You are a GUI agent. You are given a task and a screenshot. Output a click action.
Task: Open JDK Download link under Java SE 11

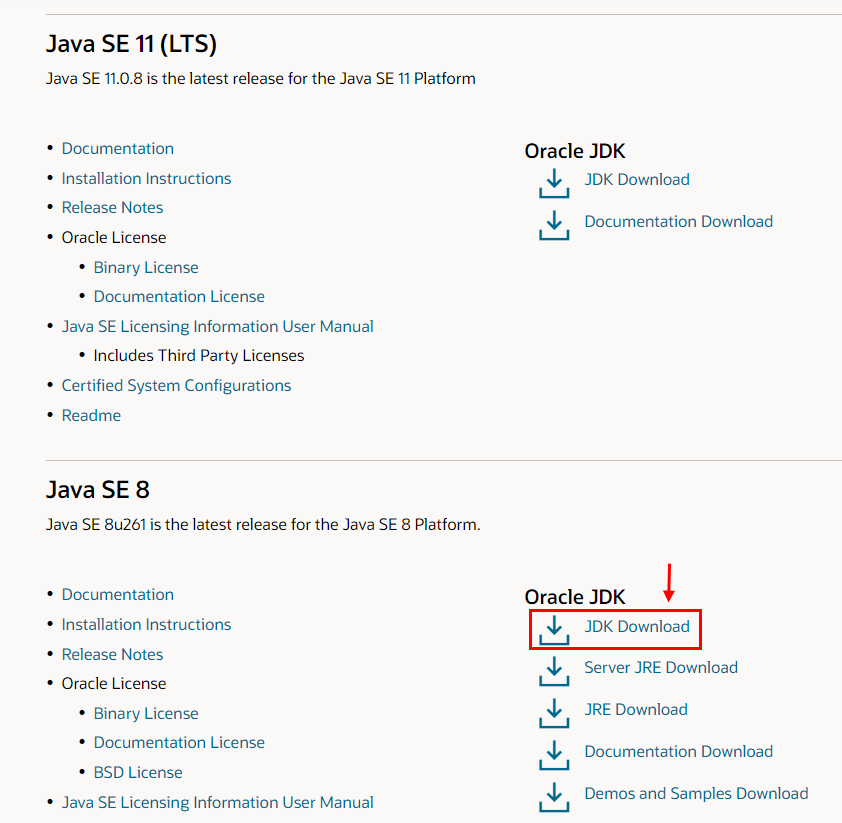tap(637, 179)
